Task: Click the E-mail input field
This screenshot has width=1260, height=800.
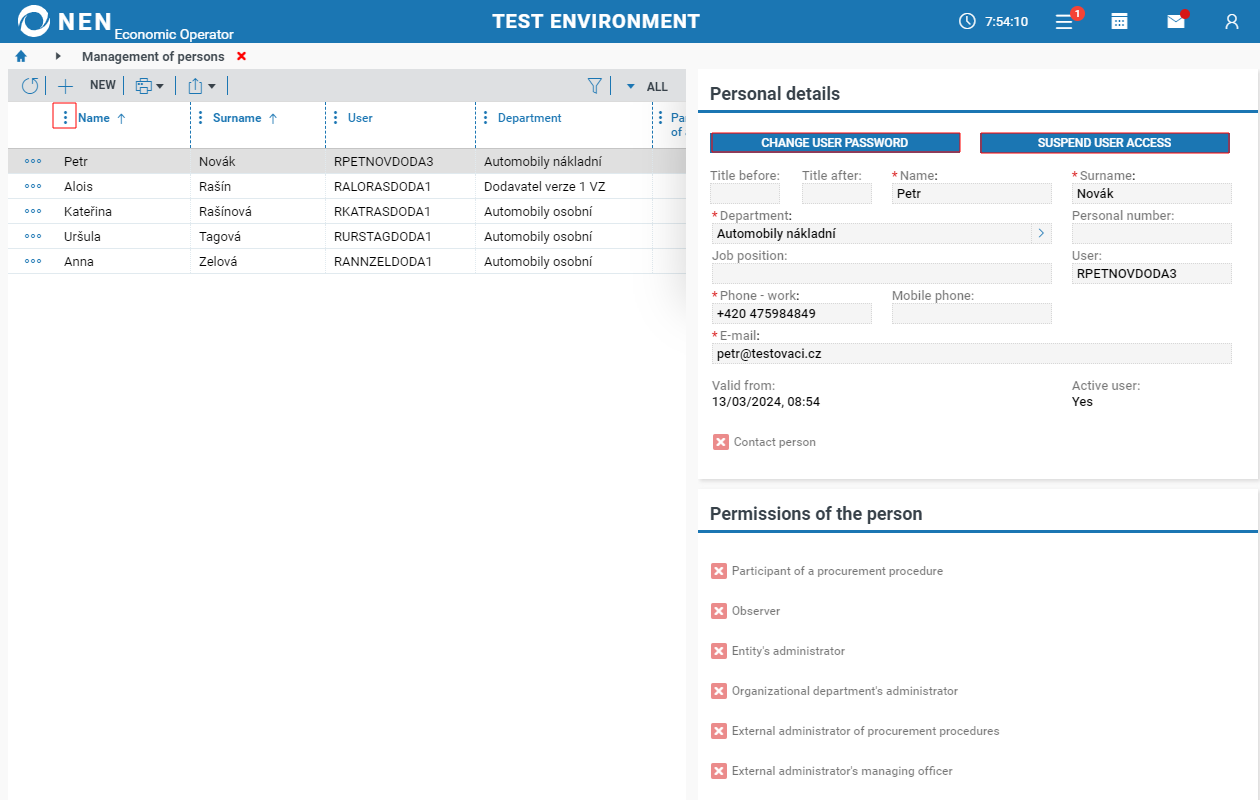Action: 970,354
